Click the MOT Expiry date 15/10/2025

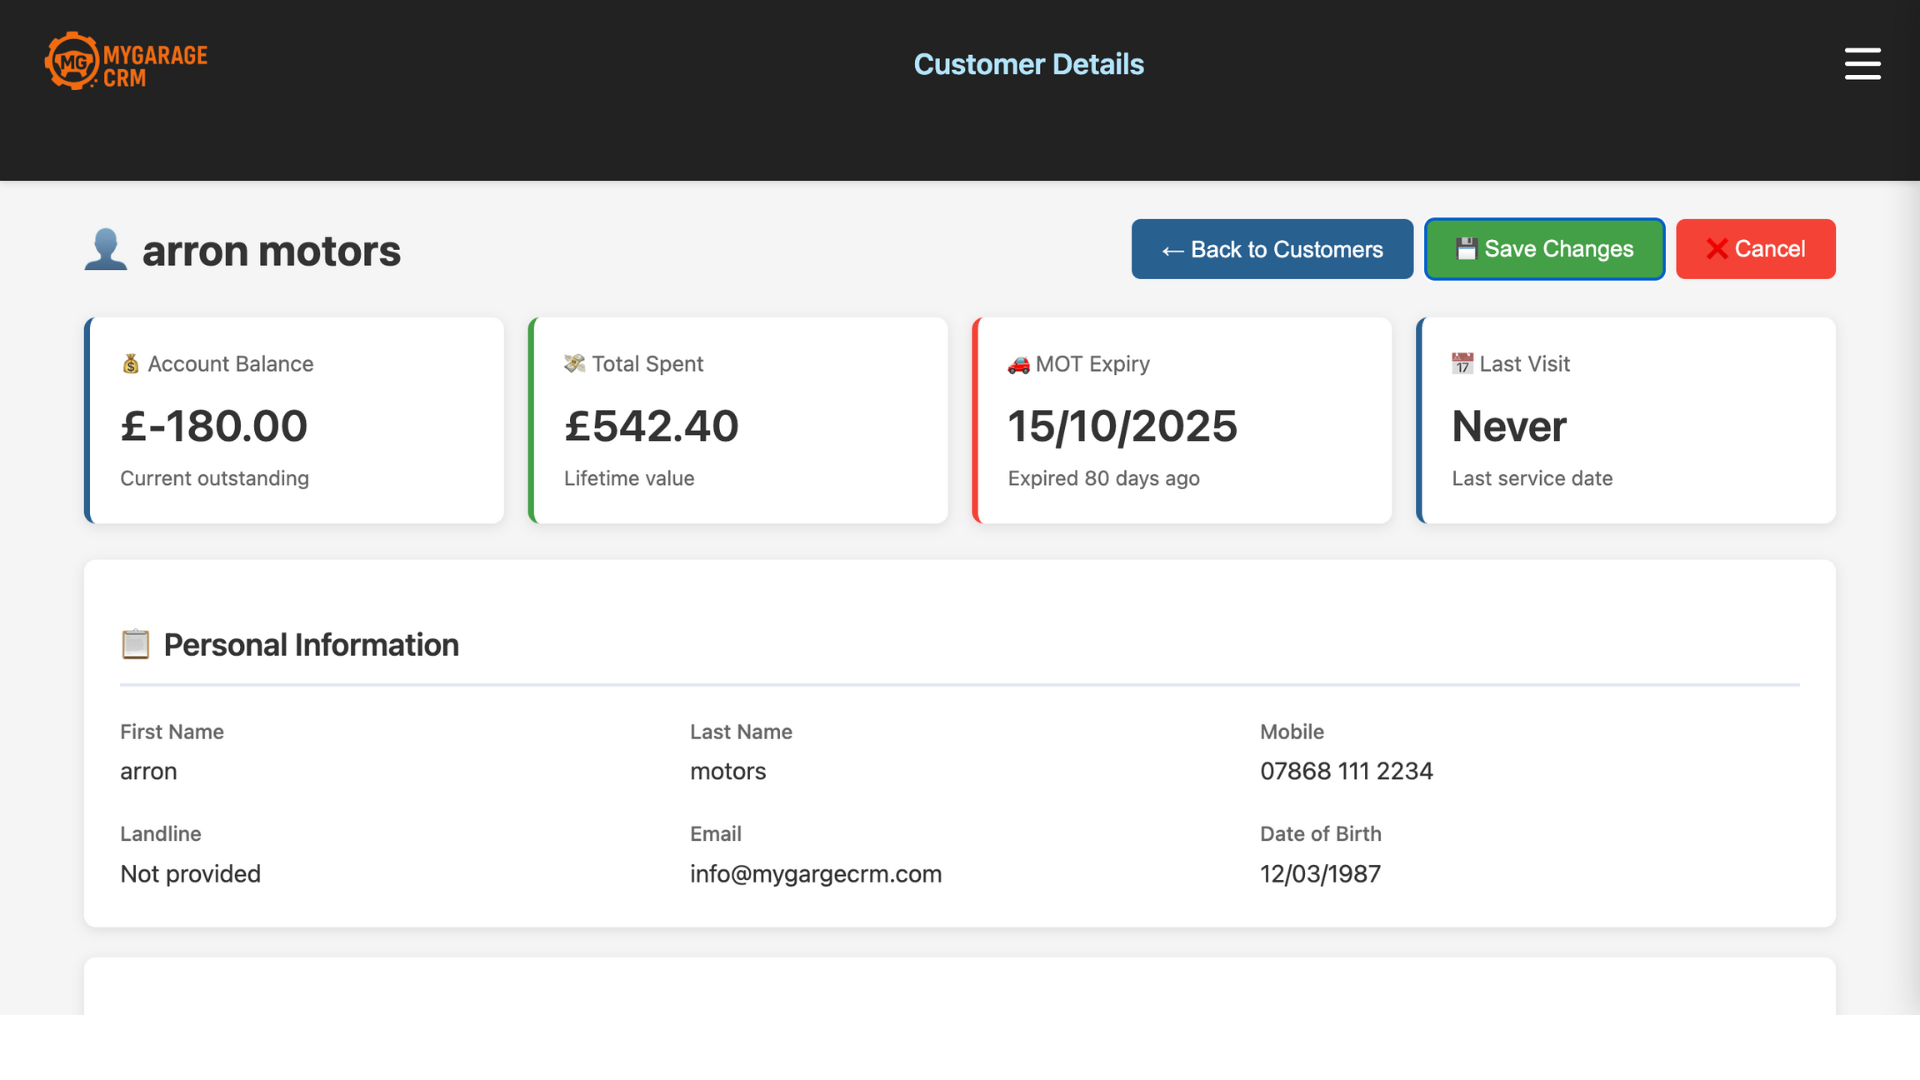click(x=1122, y=425)
